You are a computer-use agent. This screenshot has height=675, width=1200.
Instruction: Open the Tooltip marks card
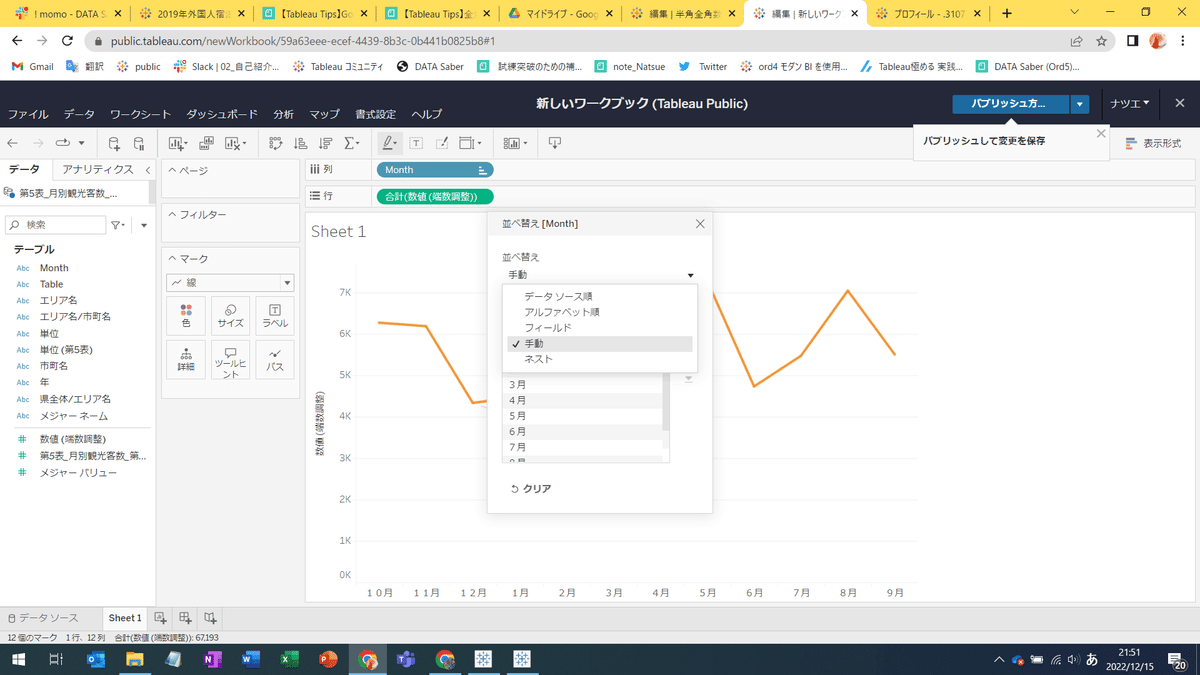tap(231, 360)
